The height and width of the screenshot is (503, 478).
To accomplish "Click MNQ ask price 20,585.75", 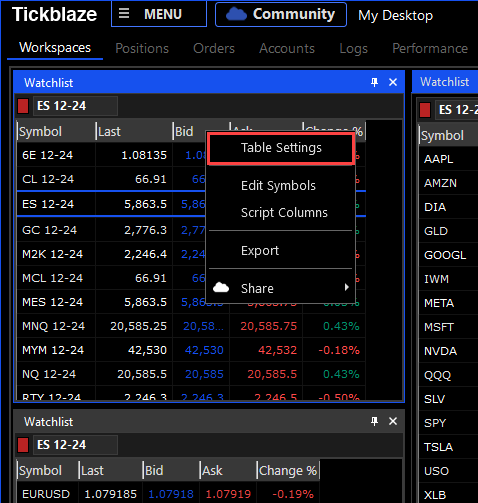I will click(x=268, y=326).
